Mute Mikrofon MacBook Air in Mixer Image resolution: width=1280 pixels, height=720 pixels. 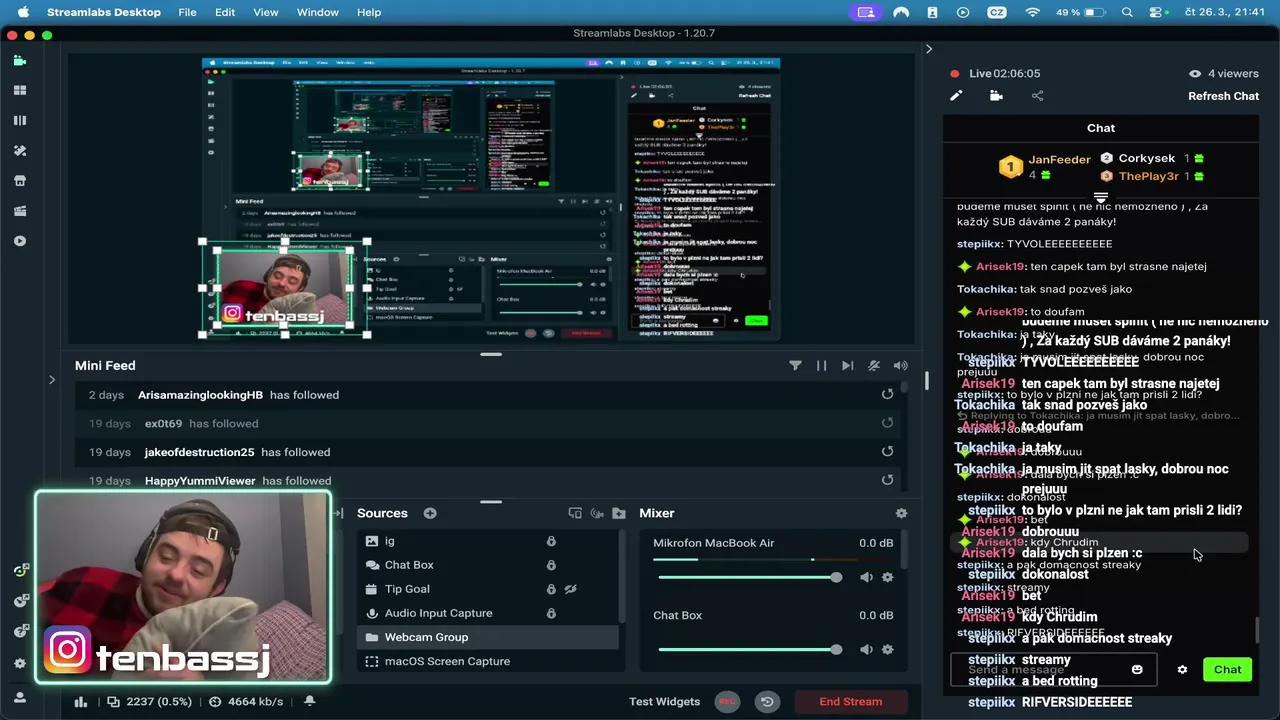point(866,577)
